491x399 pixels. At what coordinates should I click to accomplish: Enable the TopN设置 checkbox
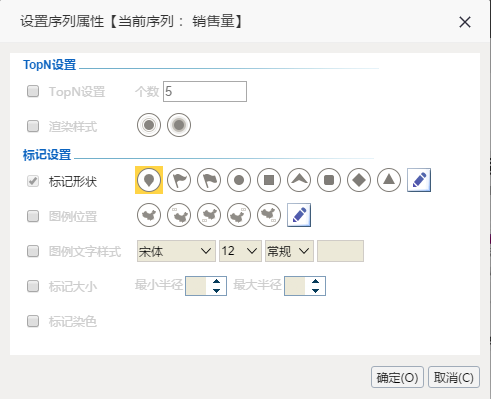[x=33, y=91]
